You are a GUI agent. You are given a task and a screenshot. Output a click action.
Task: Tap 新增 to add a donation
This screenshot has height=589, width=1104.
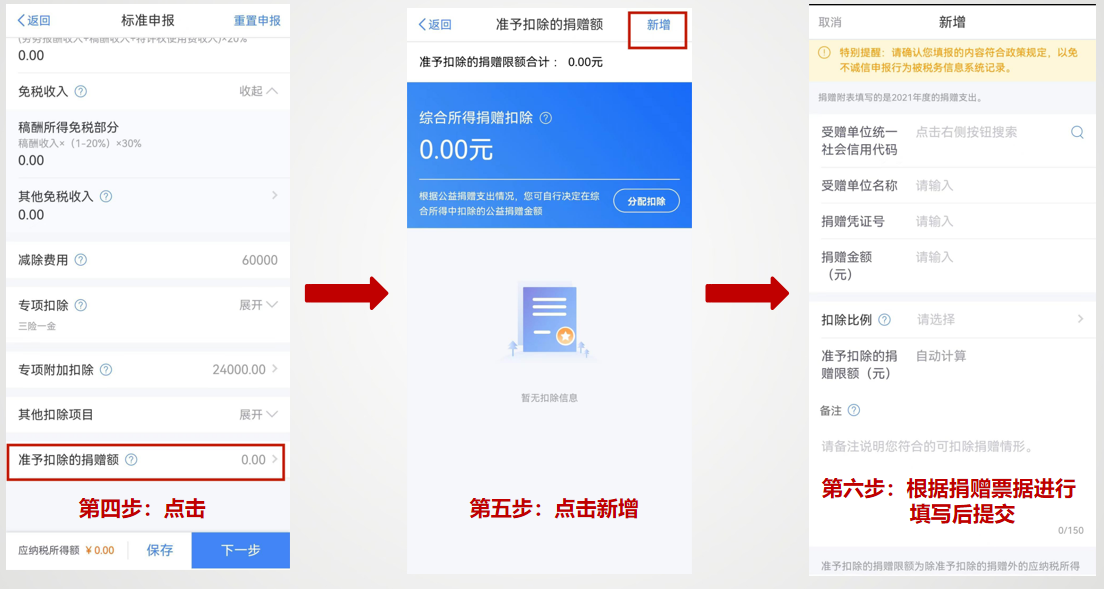[658, 25]
